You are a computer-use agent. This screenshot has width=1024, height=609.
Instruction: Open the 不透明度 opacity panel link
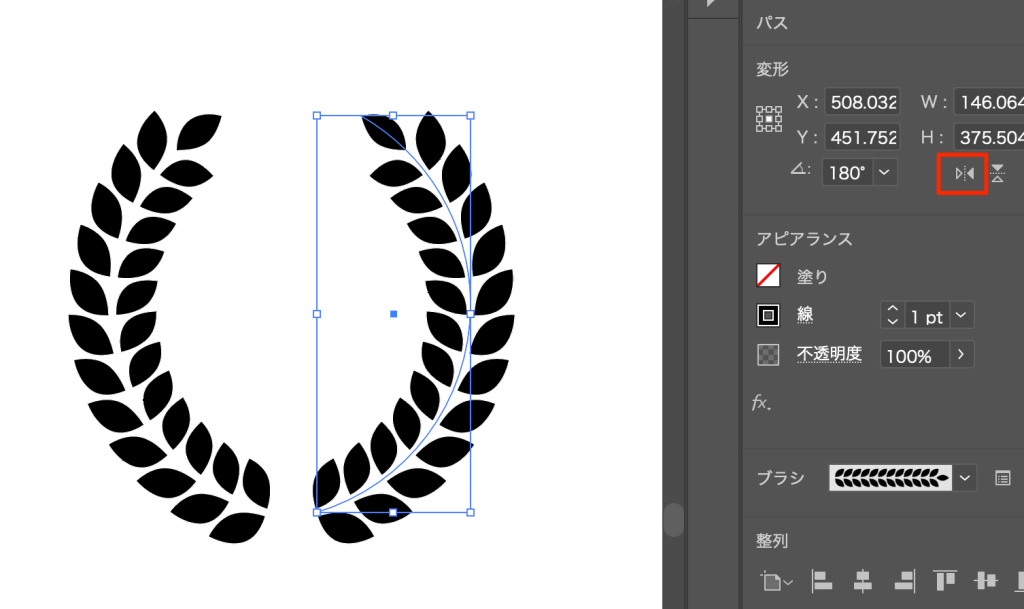pos(829,354)
